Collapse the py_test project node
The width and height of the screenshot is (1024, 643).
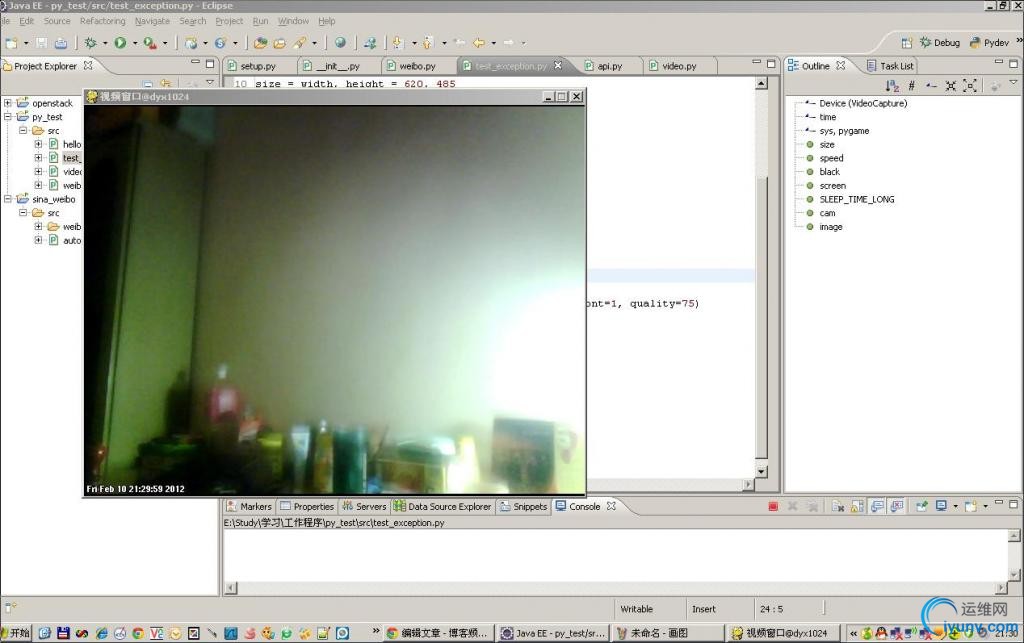(8, 117)
